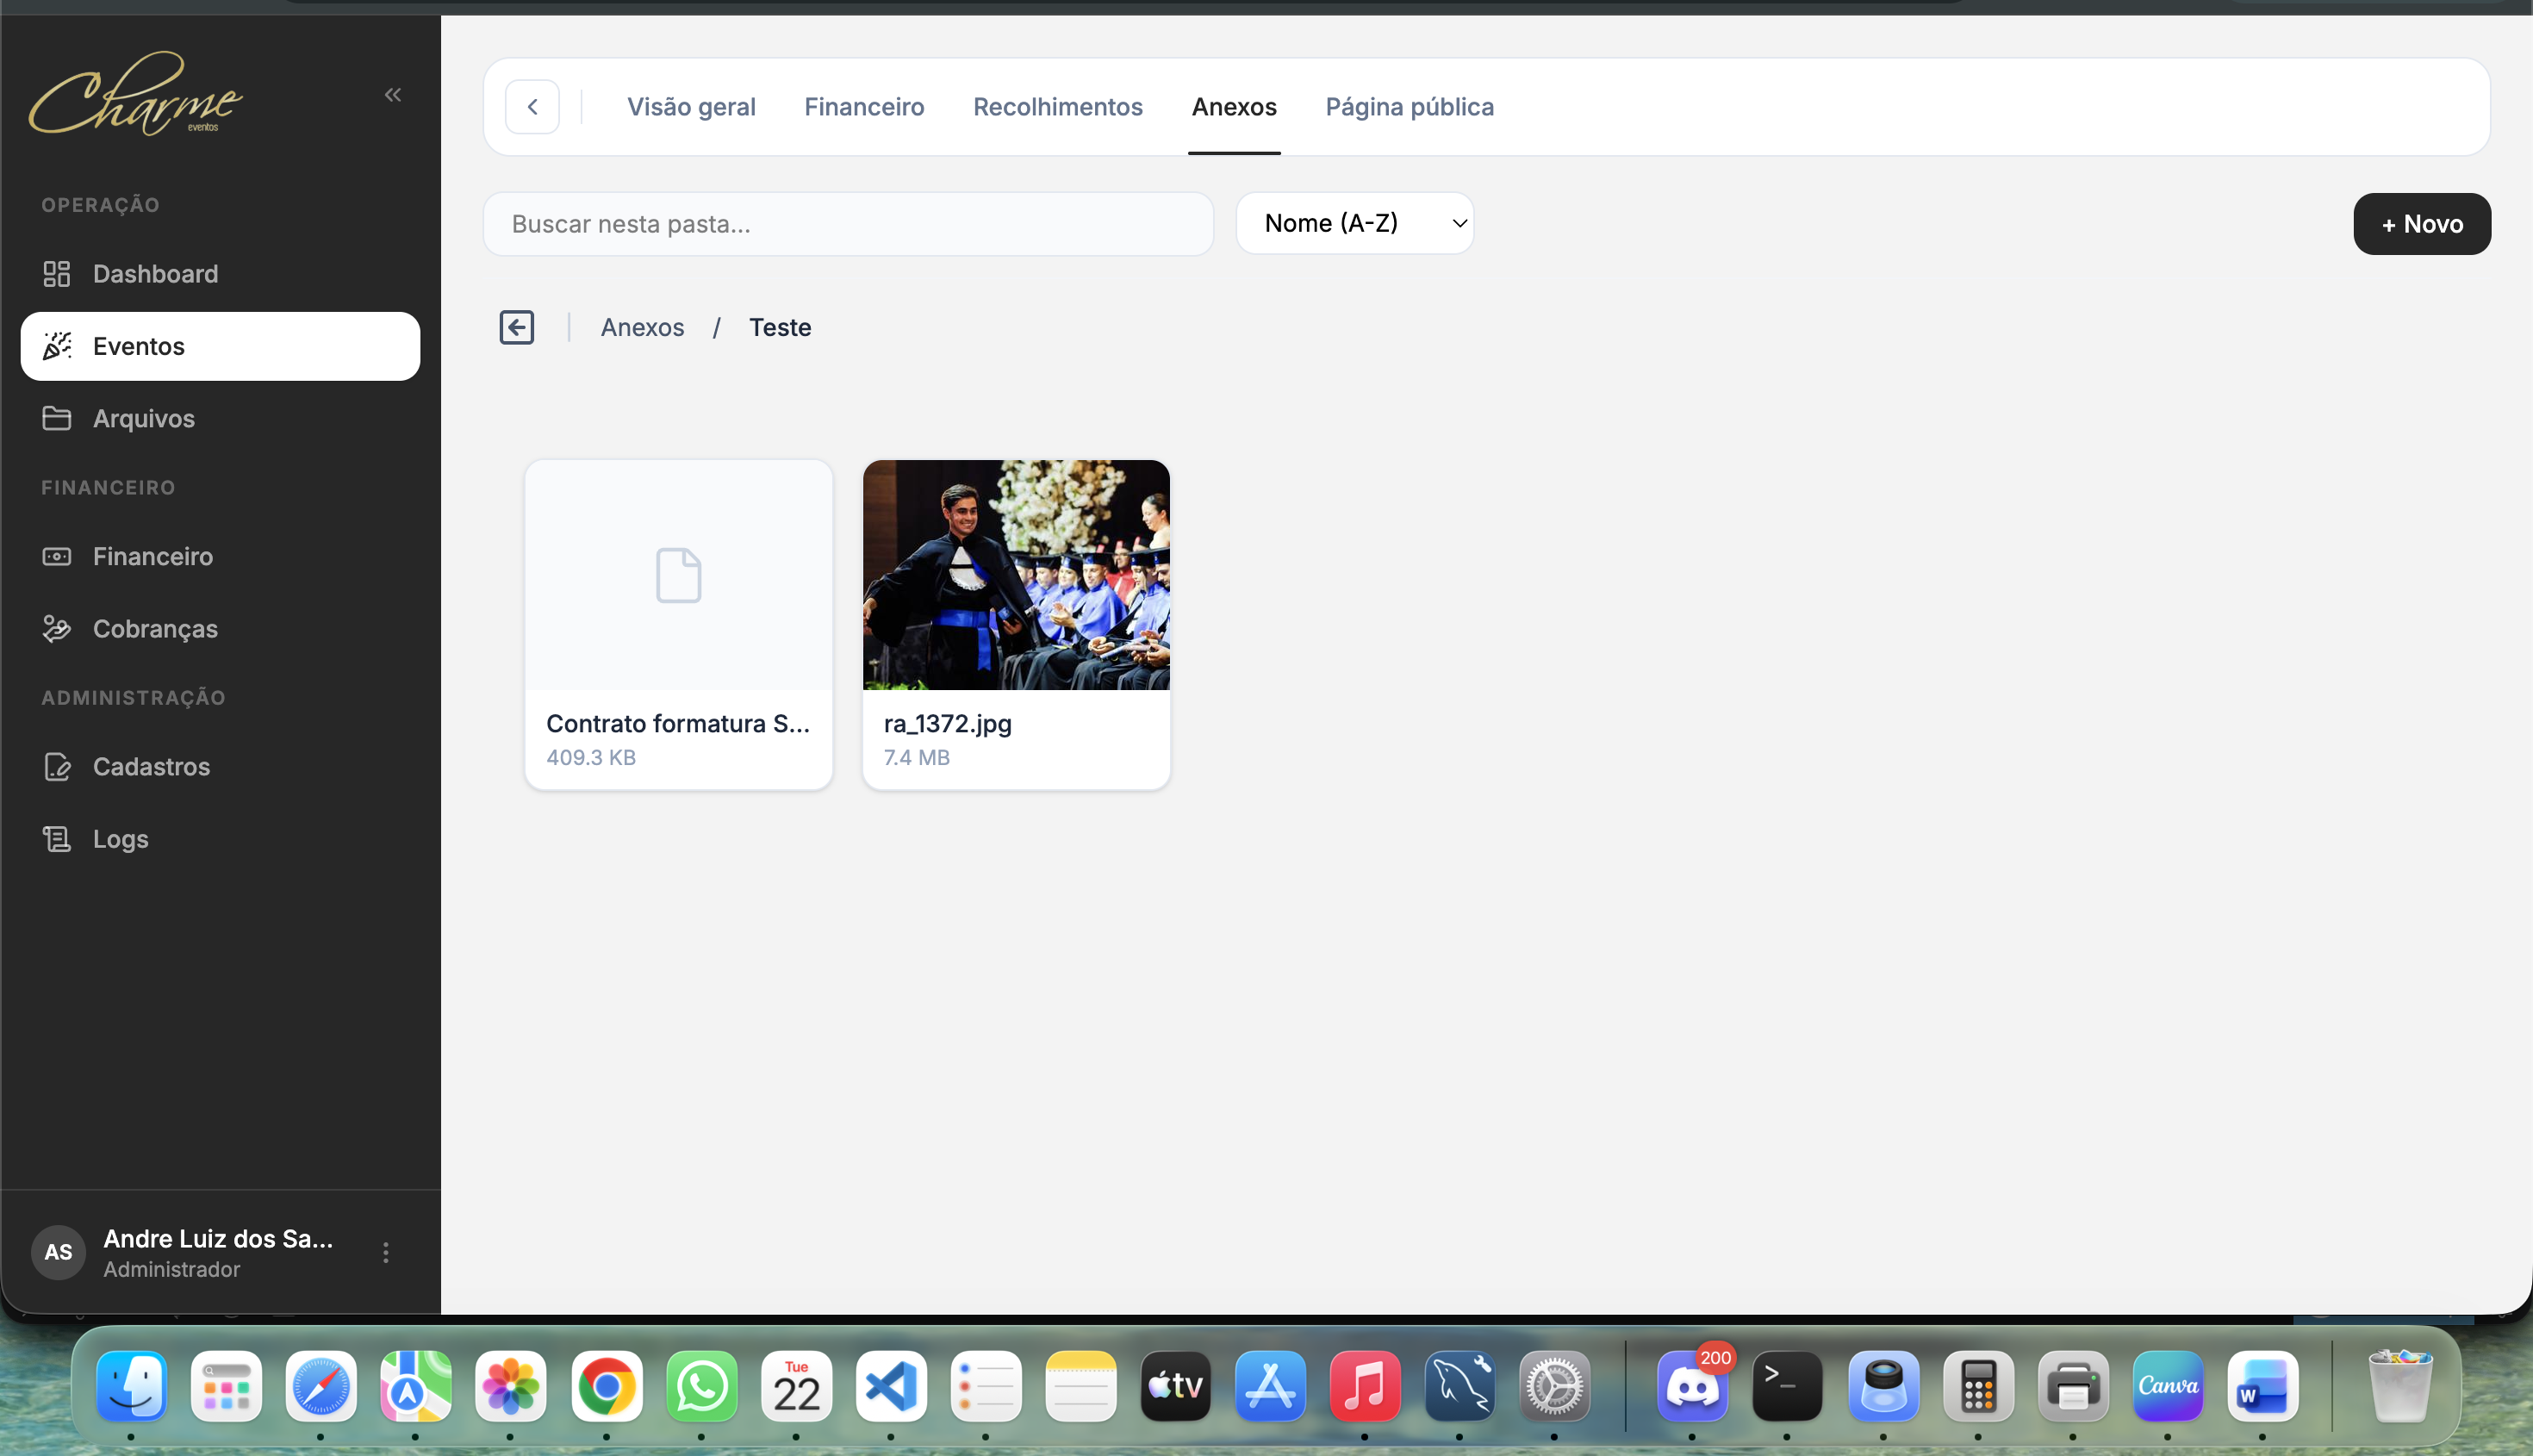Click the back chevron button beside tabs
2533x1456 pixels.
click(532, 107)
